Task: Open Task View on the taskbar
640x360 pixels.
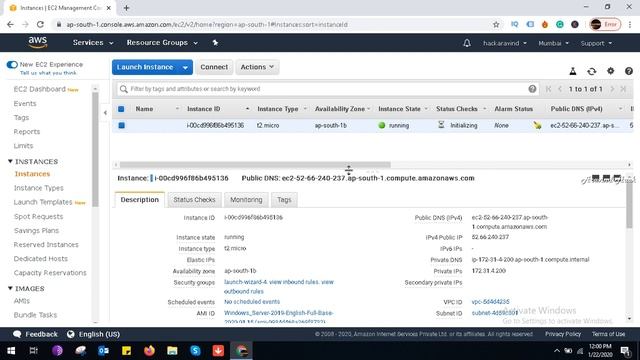Action: [x=34, y=351]
